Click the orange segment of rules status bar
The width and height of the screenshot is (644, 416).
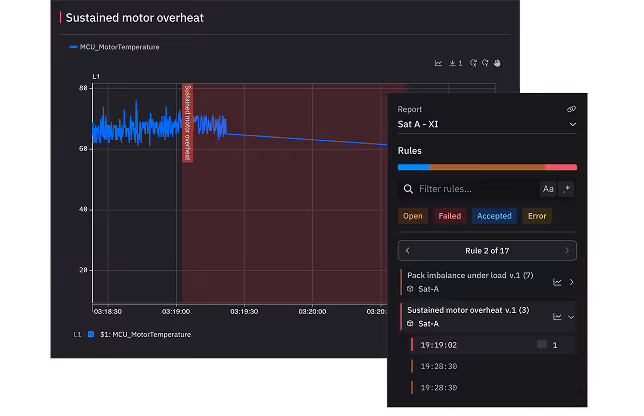tap(487, 167)
